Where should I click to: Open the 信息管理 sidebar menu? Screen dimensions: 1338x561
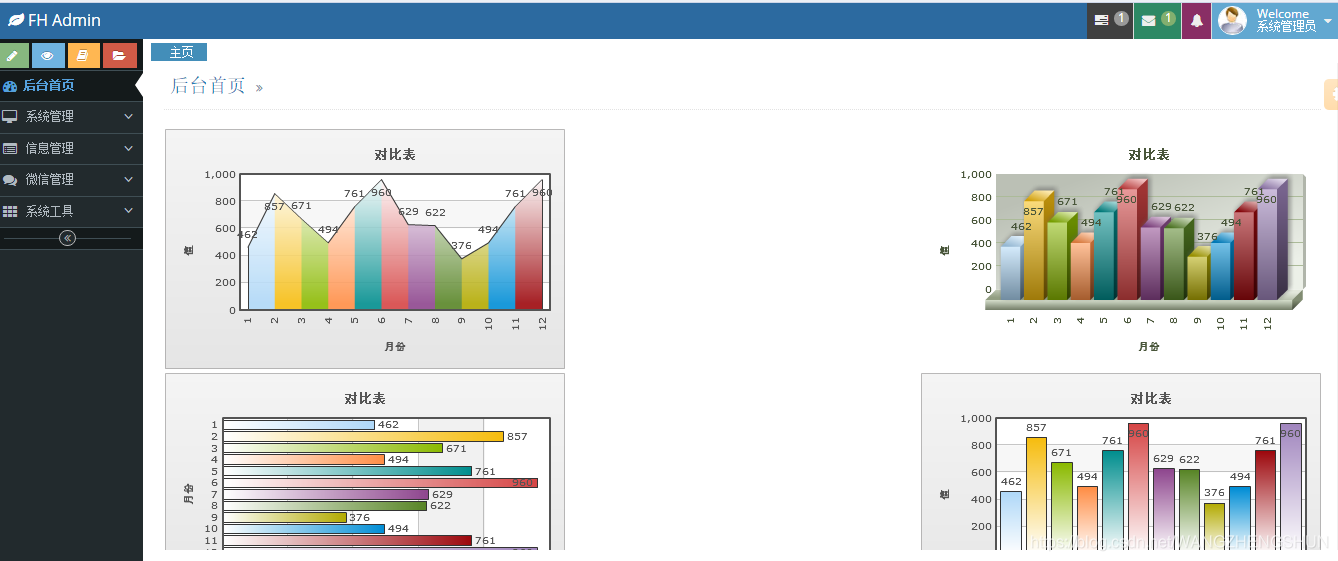pyautogui.click(x=71, y=148)
